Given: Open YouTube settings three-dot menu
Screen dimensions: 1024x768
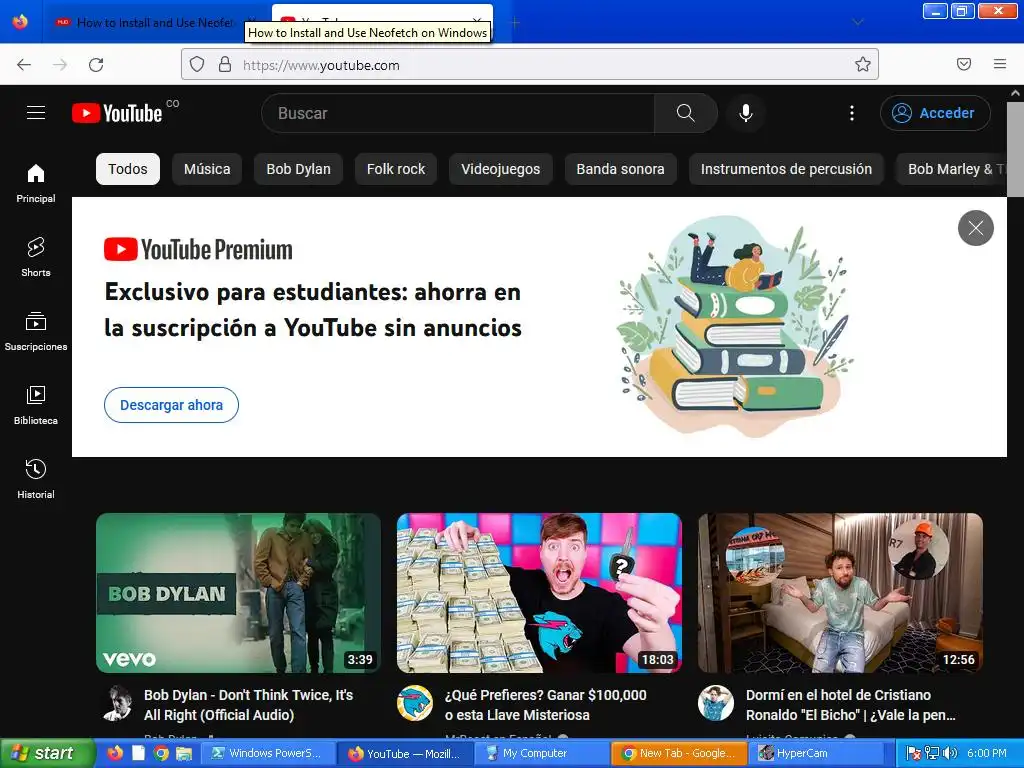Looking at the screenshot, I should point(852,113).
